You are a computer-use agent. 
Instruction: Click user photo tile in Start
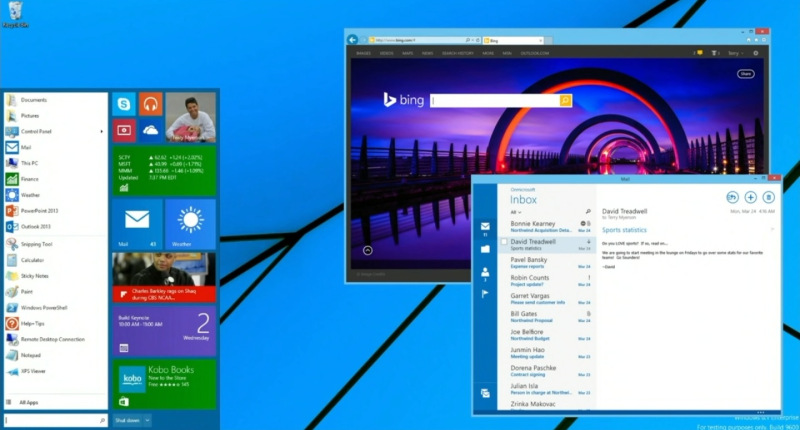click(191, 117)
